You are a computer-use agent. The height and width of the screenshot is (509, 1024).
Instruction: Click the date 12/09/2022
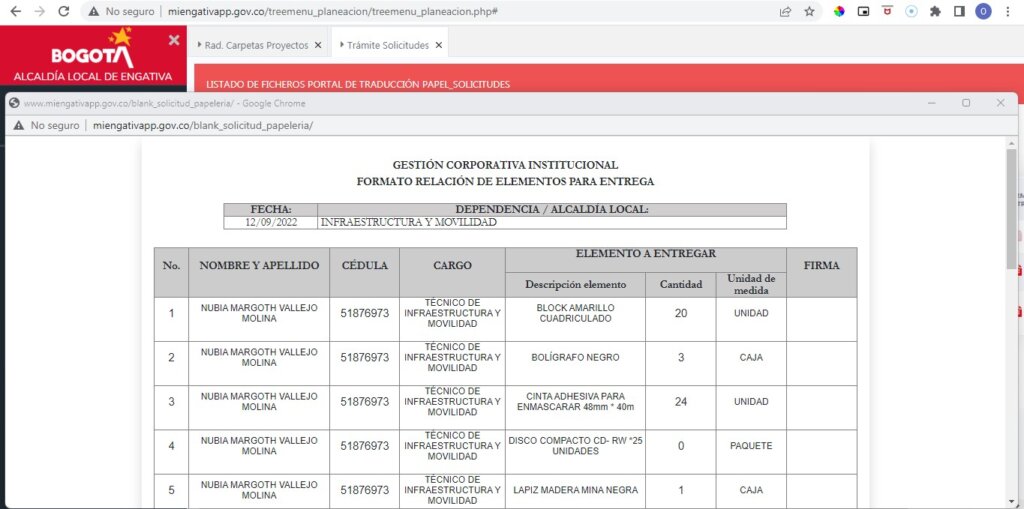click(x=271, y=222)
